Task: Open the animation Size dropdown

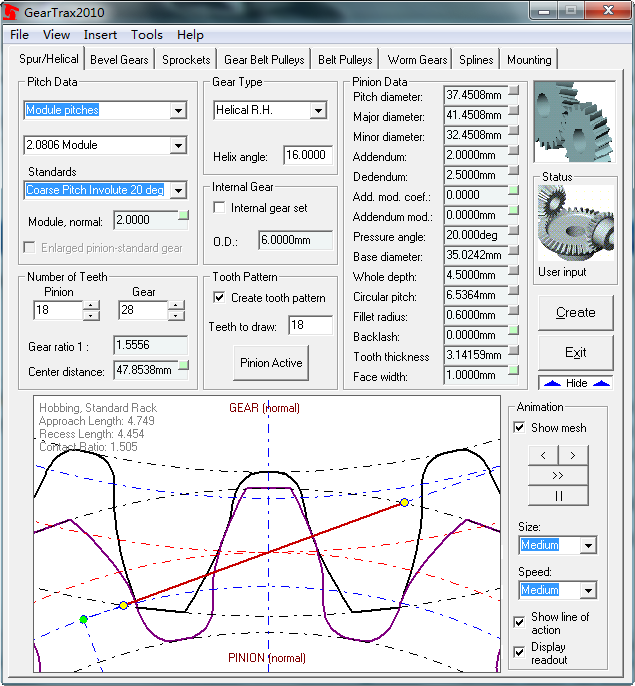Action: tap(588, 545)
